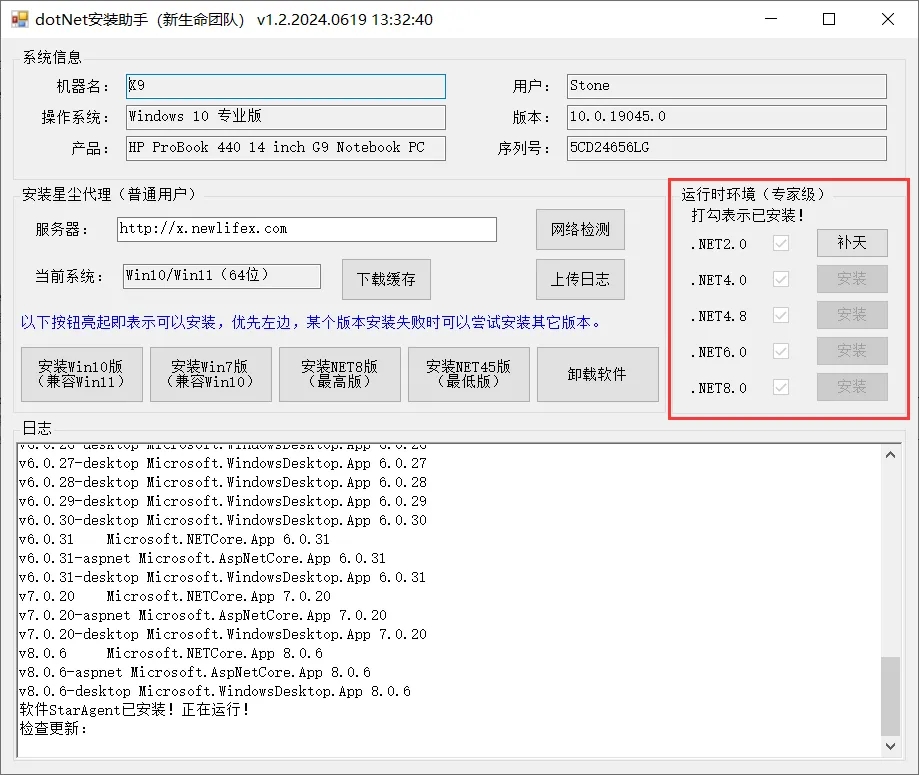This screenshot has width=919, height=775.
Task: Click log line v6.0.31-aspnet Microsoft.AspNetCore.App
Action: (202, 558)
